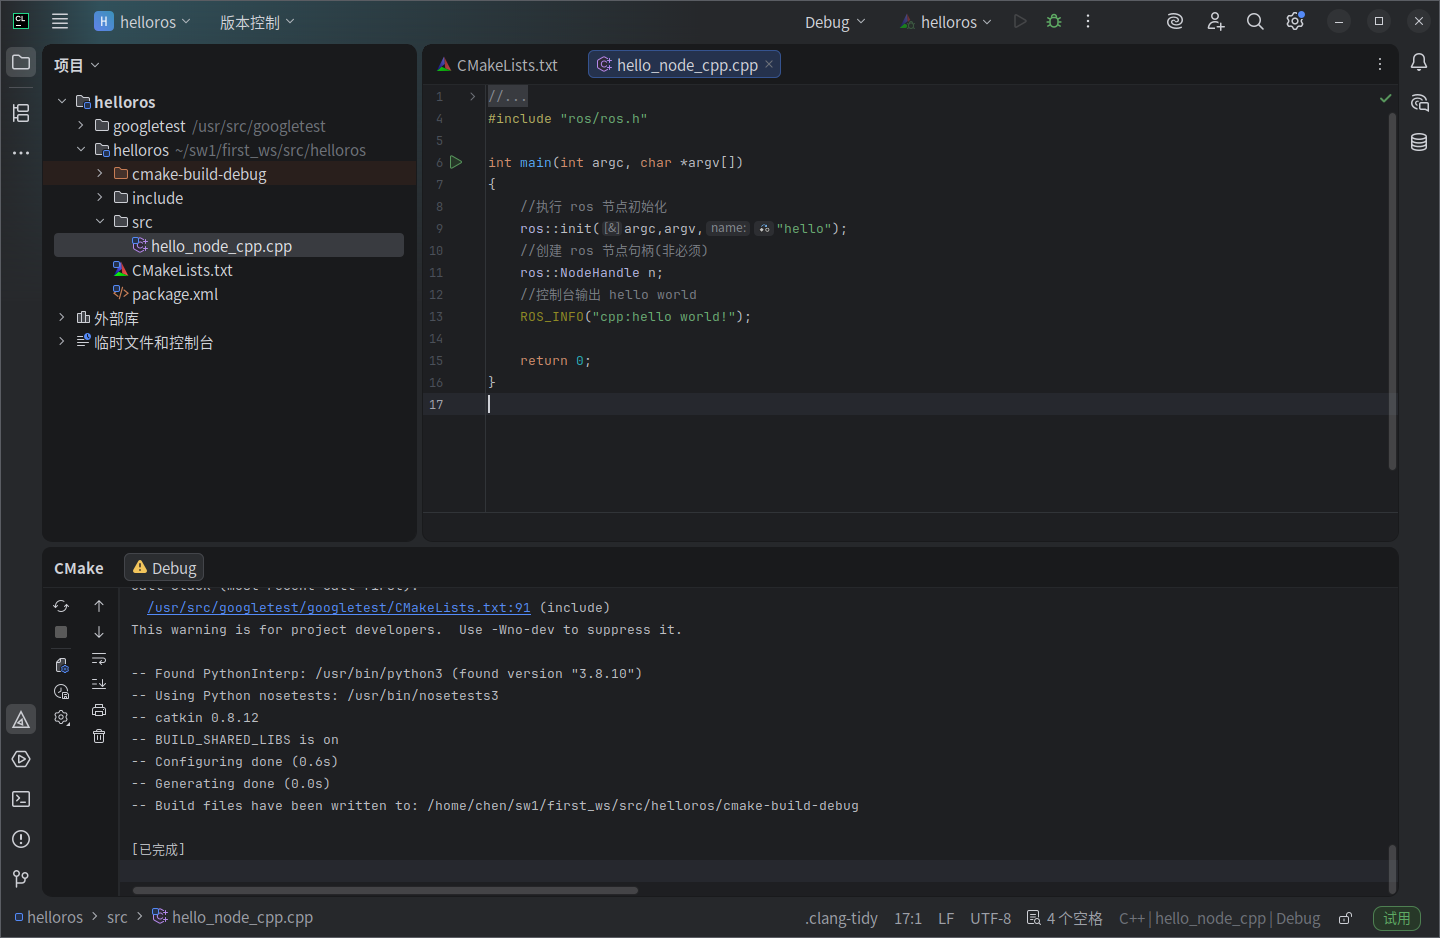This screenshot has height=938, width=1440.
Task: Click the 试用 trial button
Action: [x=1397, y=918]
